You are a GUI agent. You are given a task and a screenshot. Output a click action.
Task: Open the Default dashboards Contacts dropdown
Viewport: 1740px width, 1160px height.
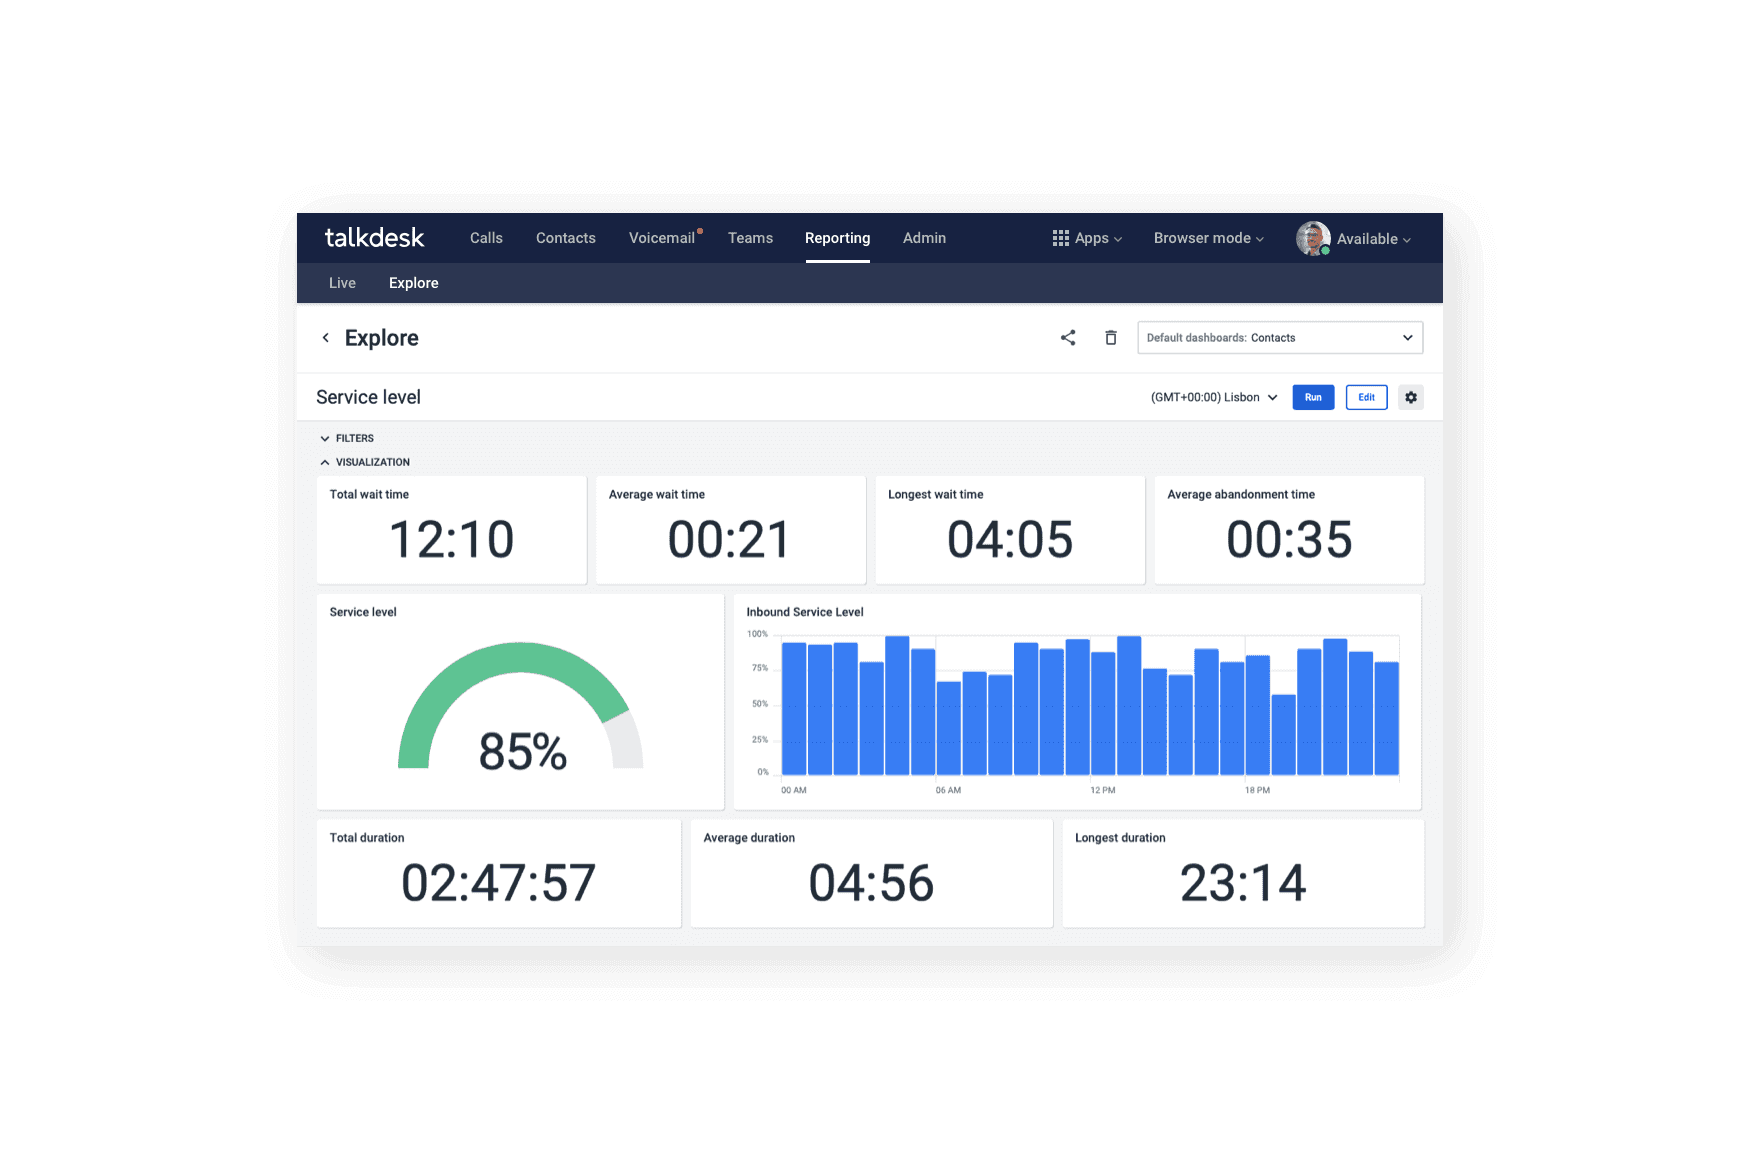(1279, 338)
